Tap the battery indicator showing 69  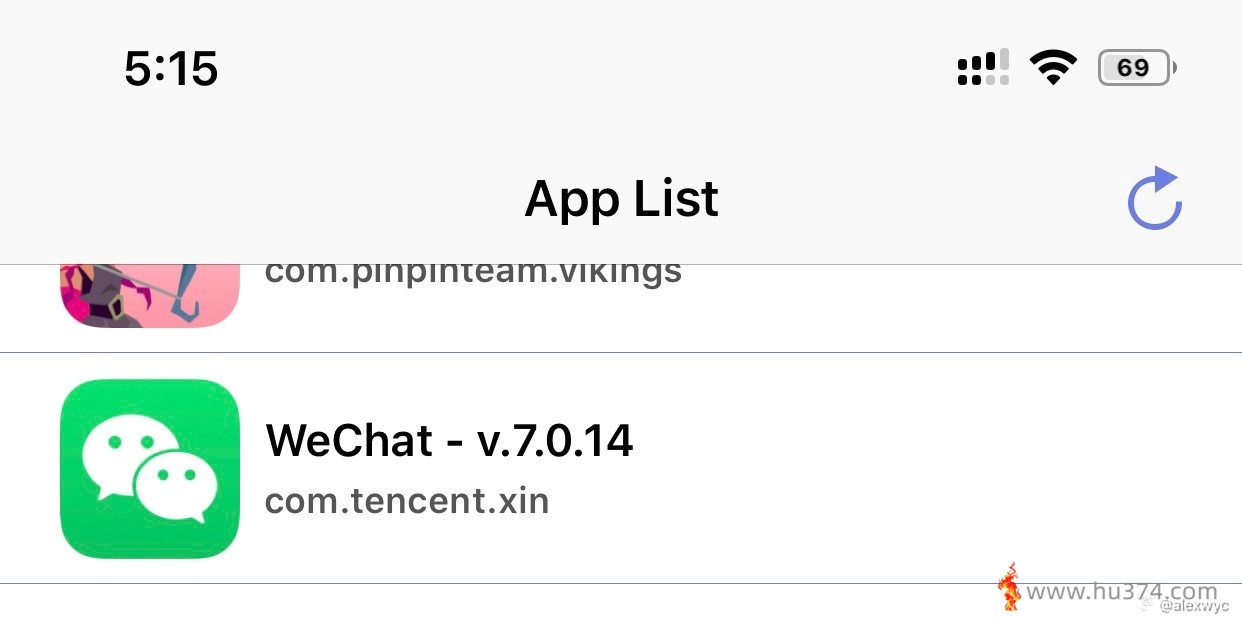point(1137,68)
